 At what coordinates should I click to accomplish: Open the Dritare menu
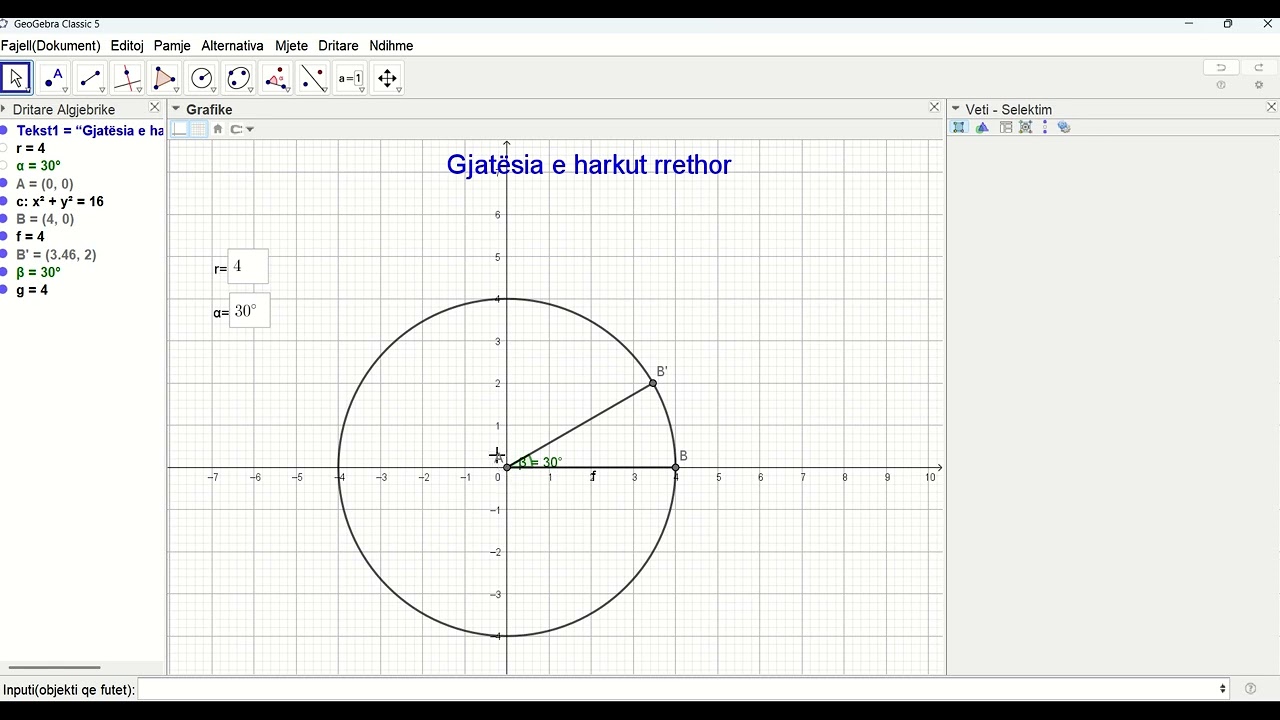[x=338, y=46]
